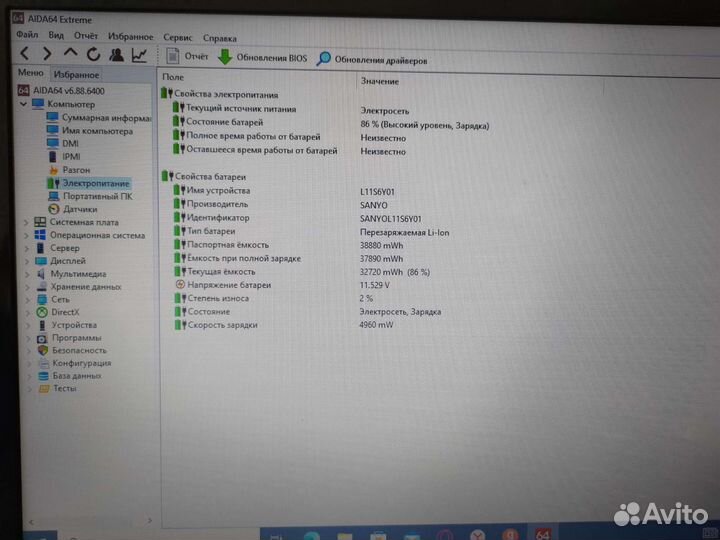Open the Сервис menu
The image size is (720, 540).
[178, 37]
